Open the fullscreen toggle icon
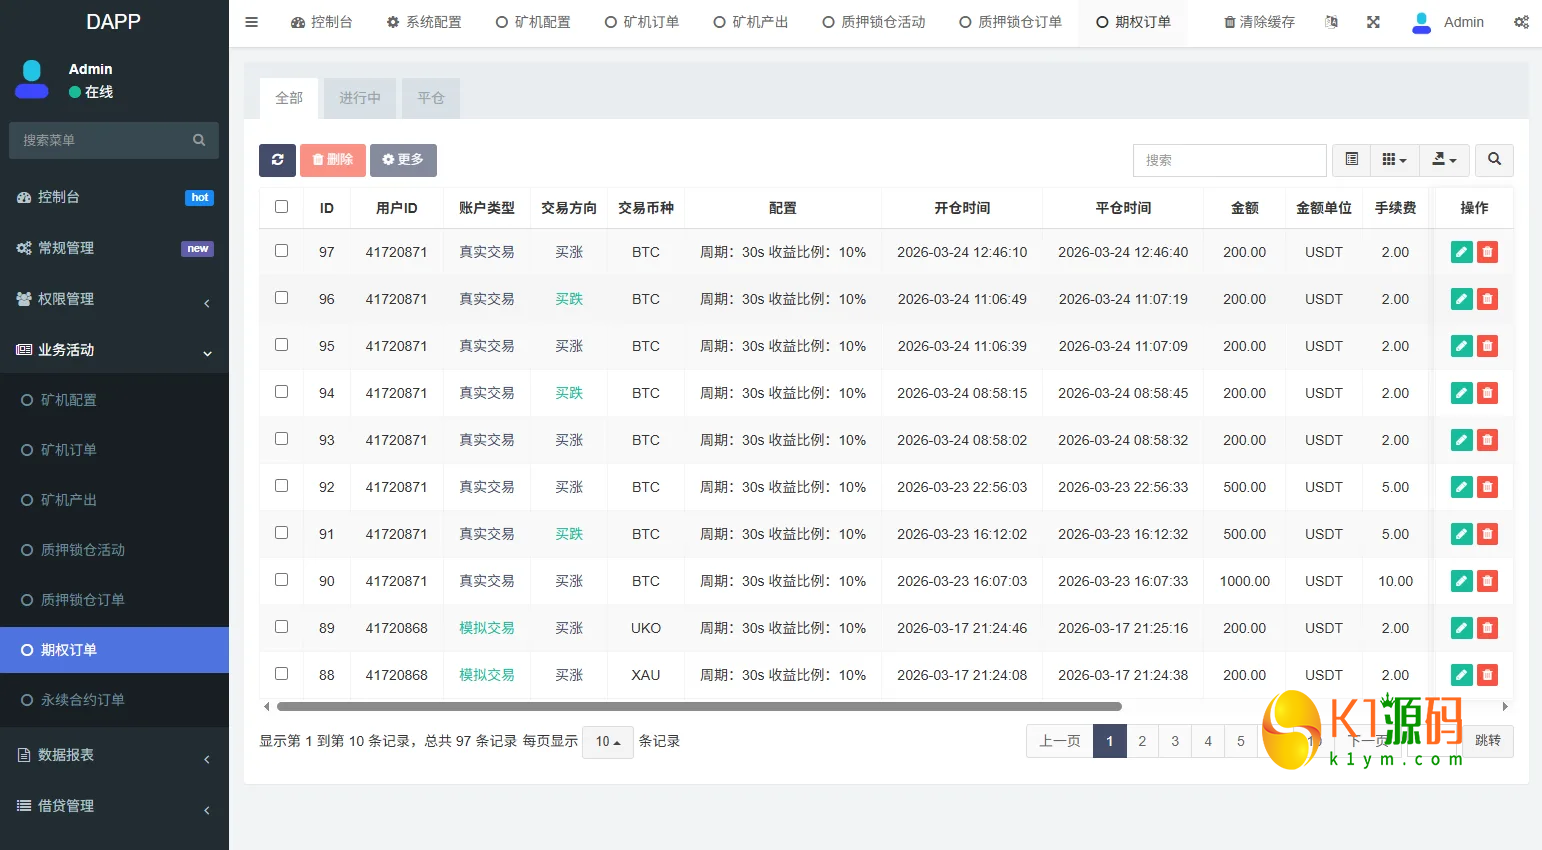The height and width of the screenshot is (850, 1542). coord(1373,22)
